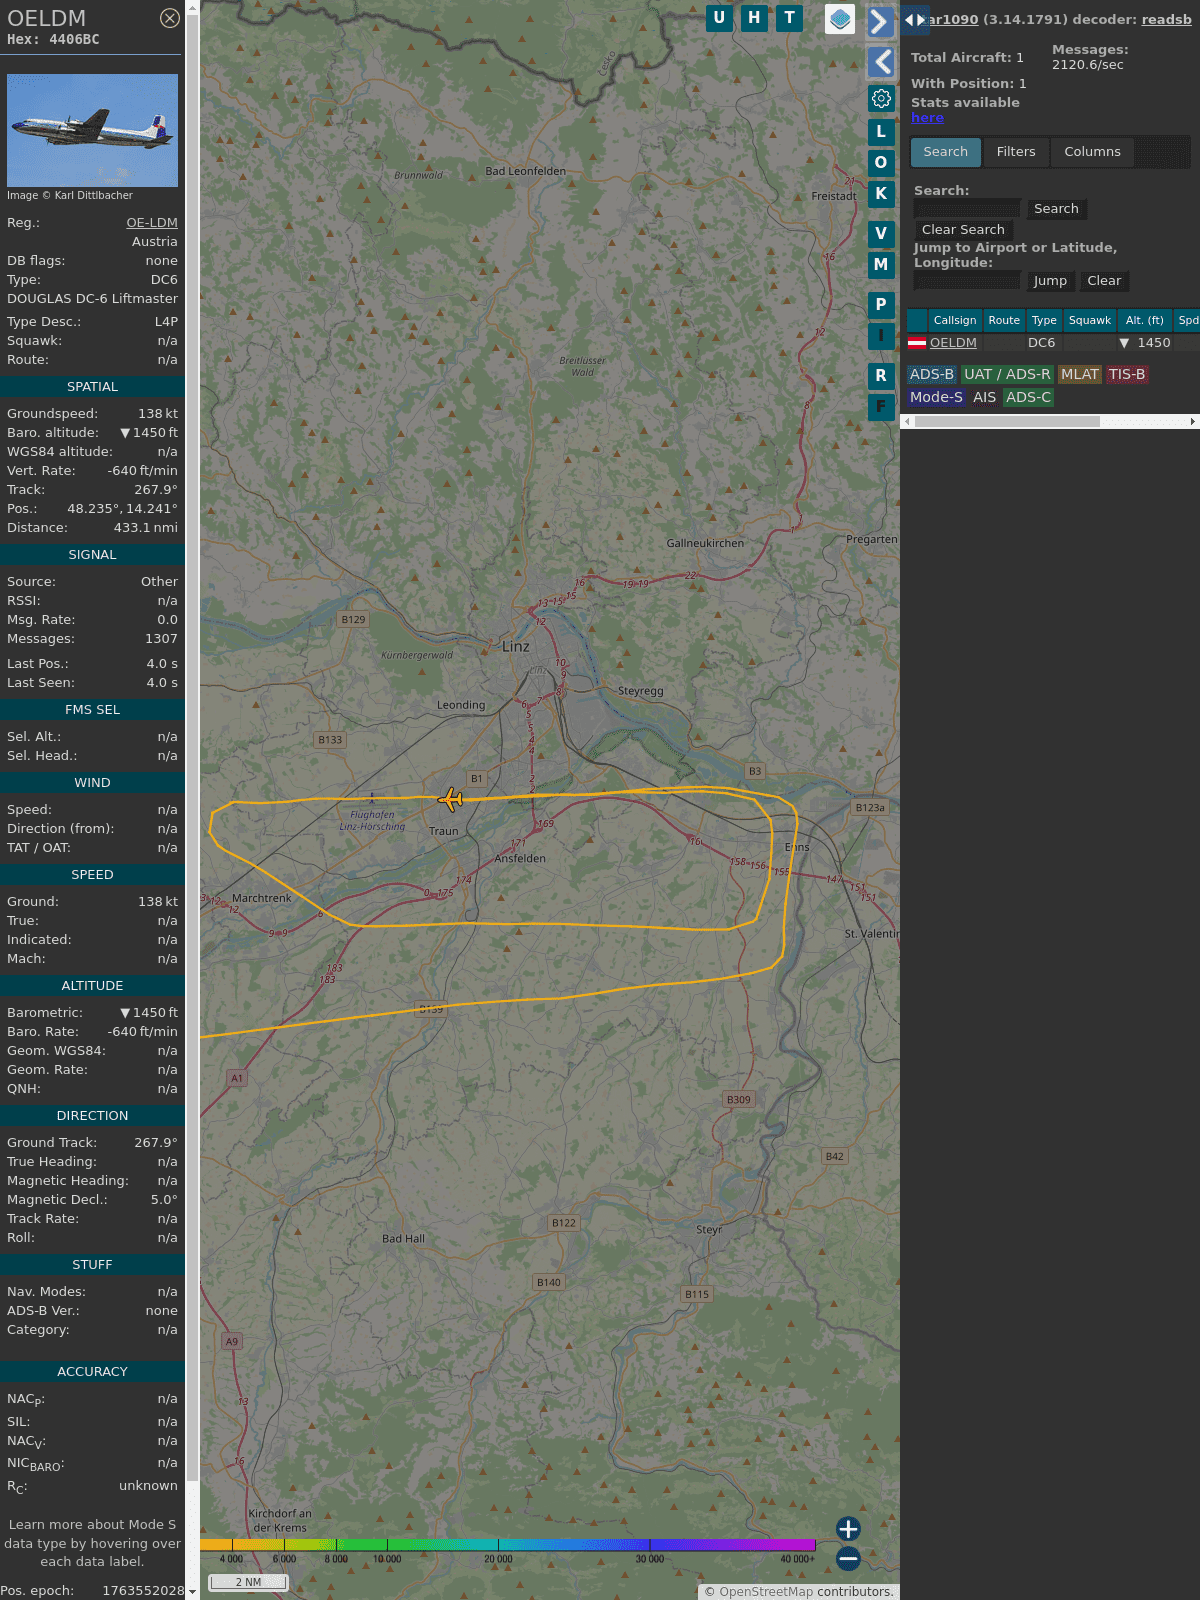Zoom out with the minus button
1200x1600 pixels.
[848, 1559]
